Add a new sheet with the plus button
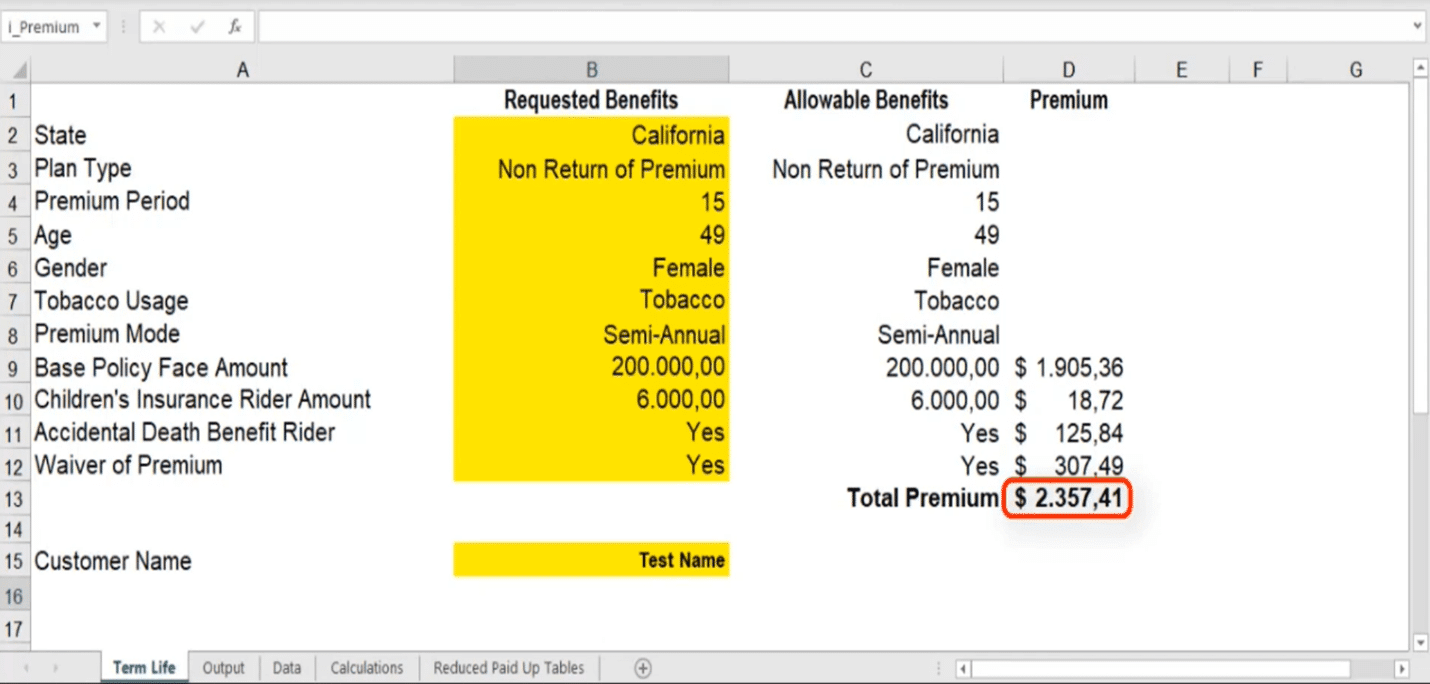The height and width of the screenshot is (684, 1430). pos(643,668)
